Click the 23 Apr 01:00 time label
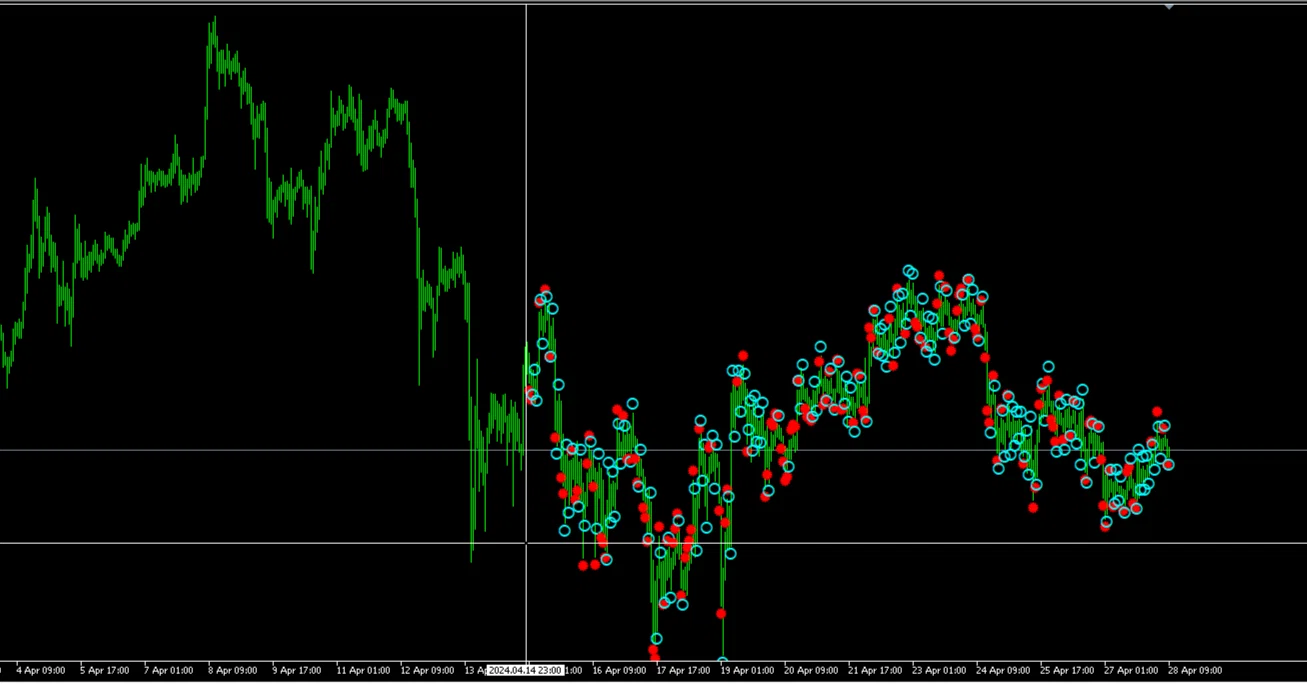 [941, 670]
